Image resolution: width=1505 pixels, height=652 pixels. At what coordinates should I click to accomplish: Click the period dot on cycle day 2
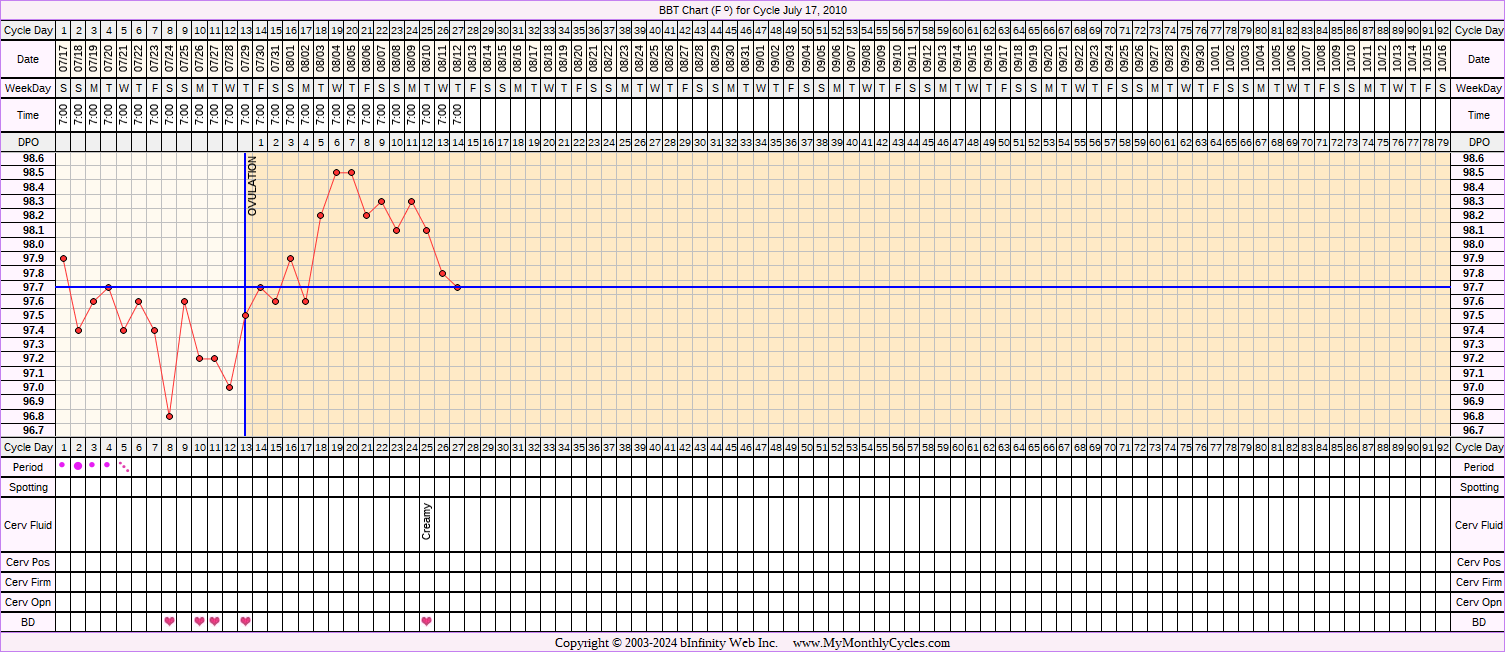[78, 465]
